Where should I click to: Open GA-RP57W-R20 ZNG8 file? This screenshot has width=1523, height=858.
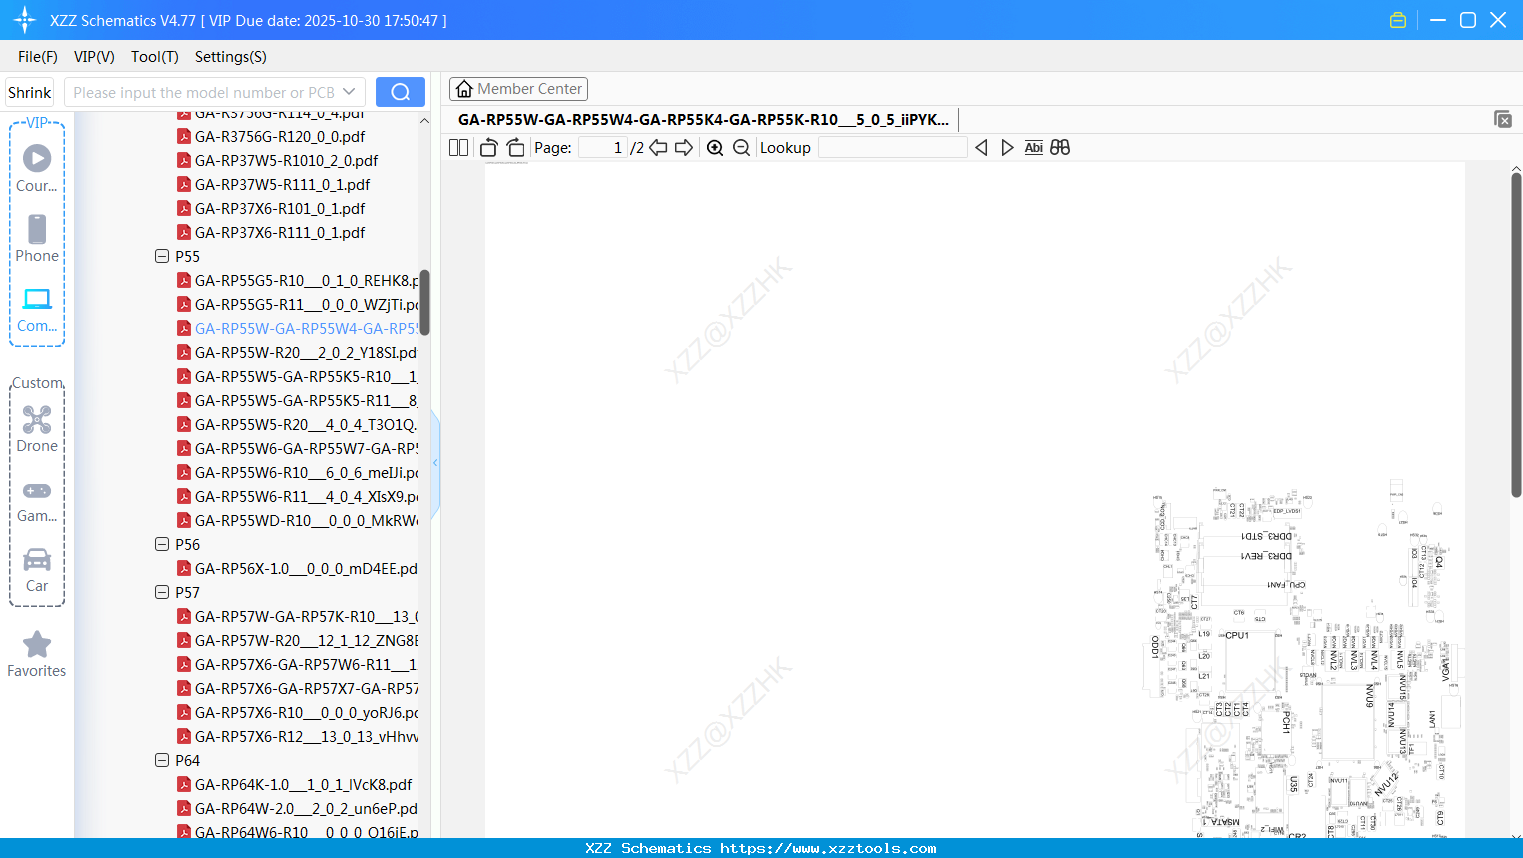[x=298, y=640]
